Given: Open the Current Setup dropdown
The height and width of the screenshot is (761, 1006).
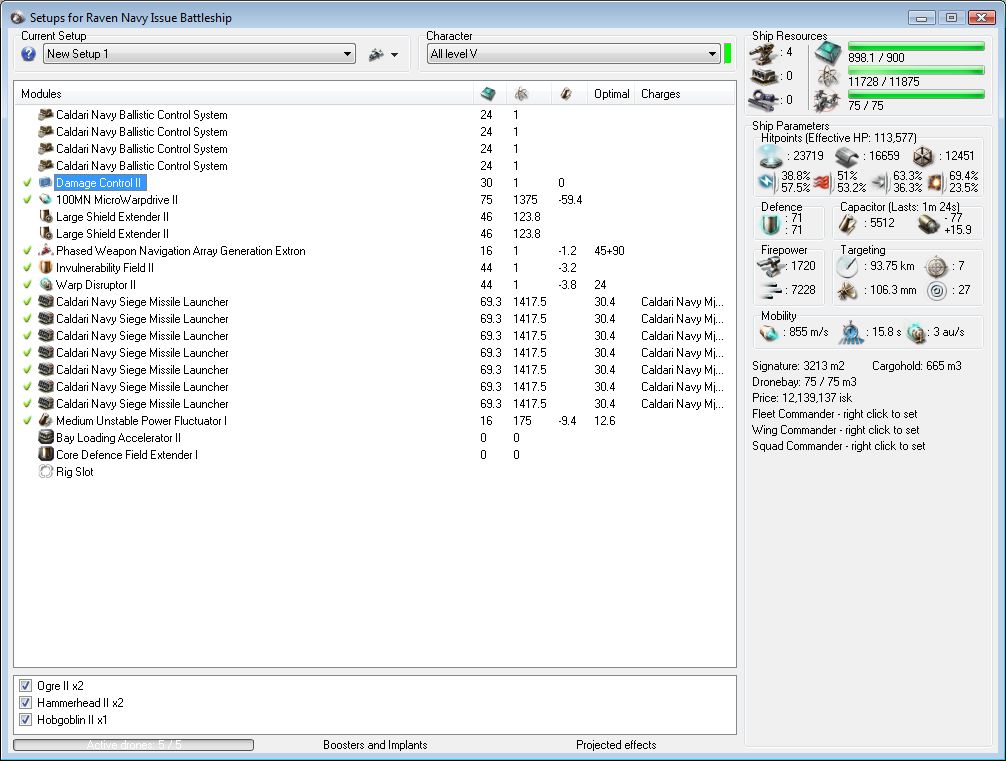Looking at the screenshot, I should click(x=347, y=54).
